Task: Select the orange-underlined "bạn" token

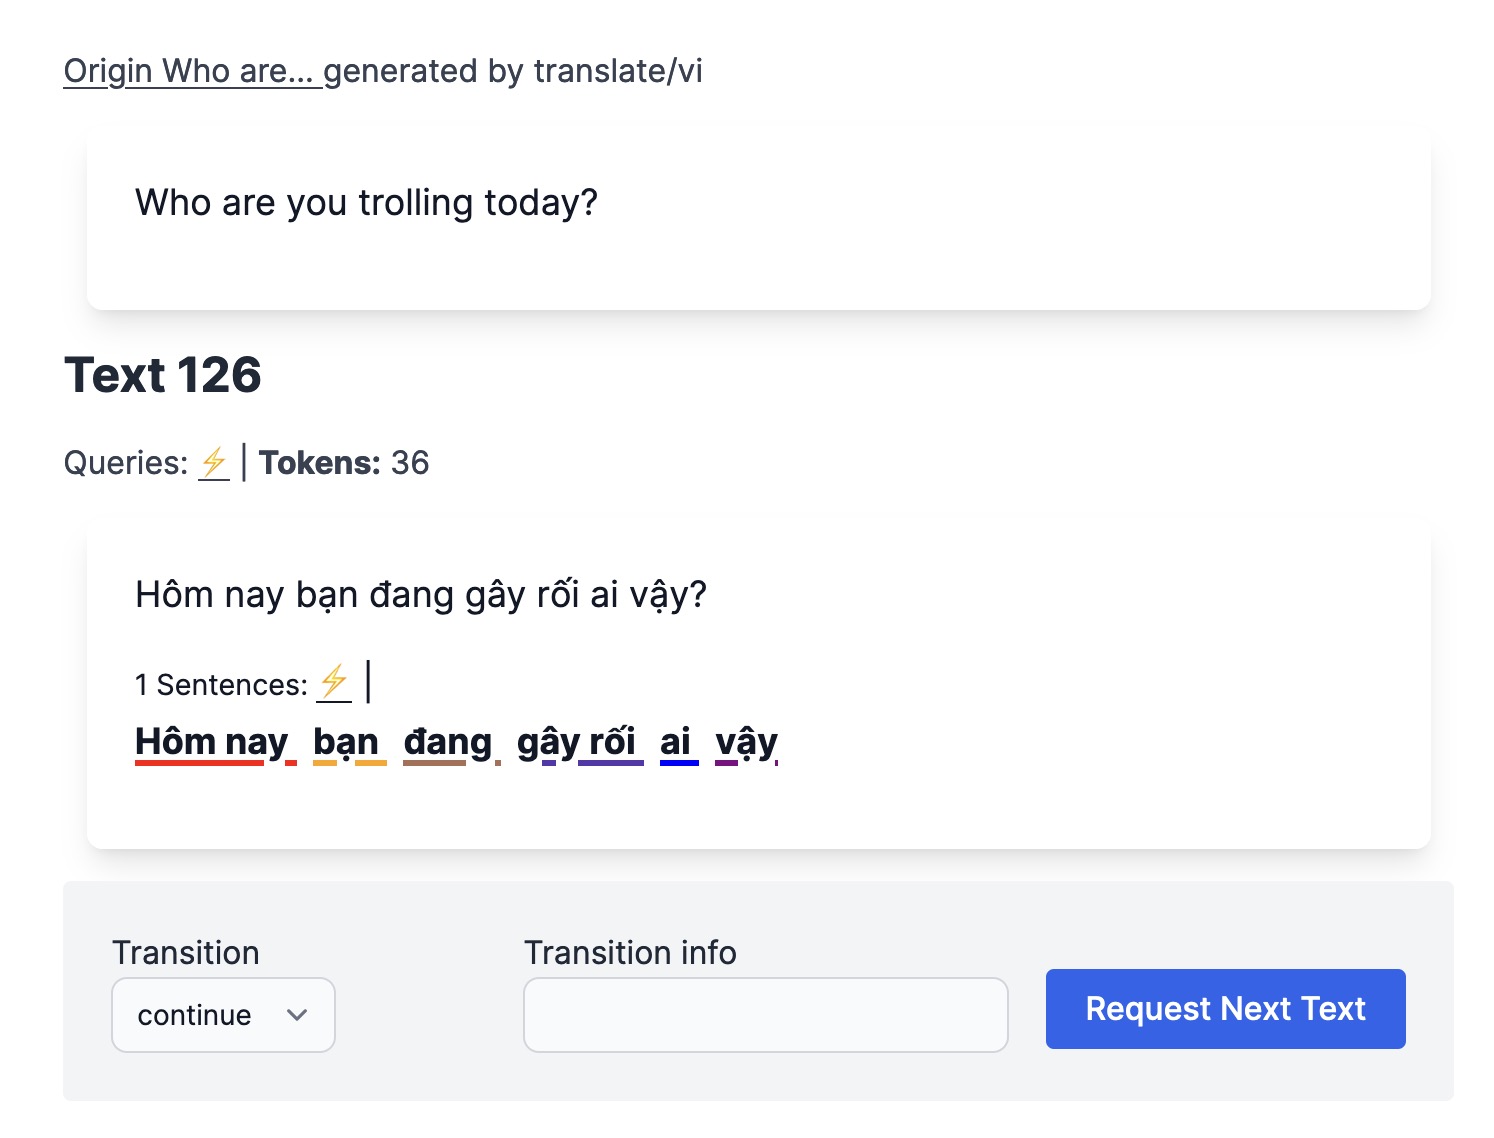Action: coord(346,743)
